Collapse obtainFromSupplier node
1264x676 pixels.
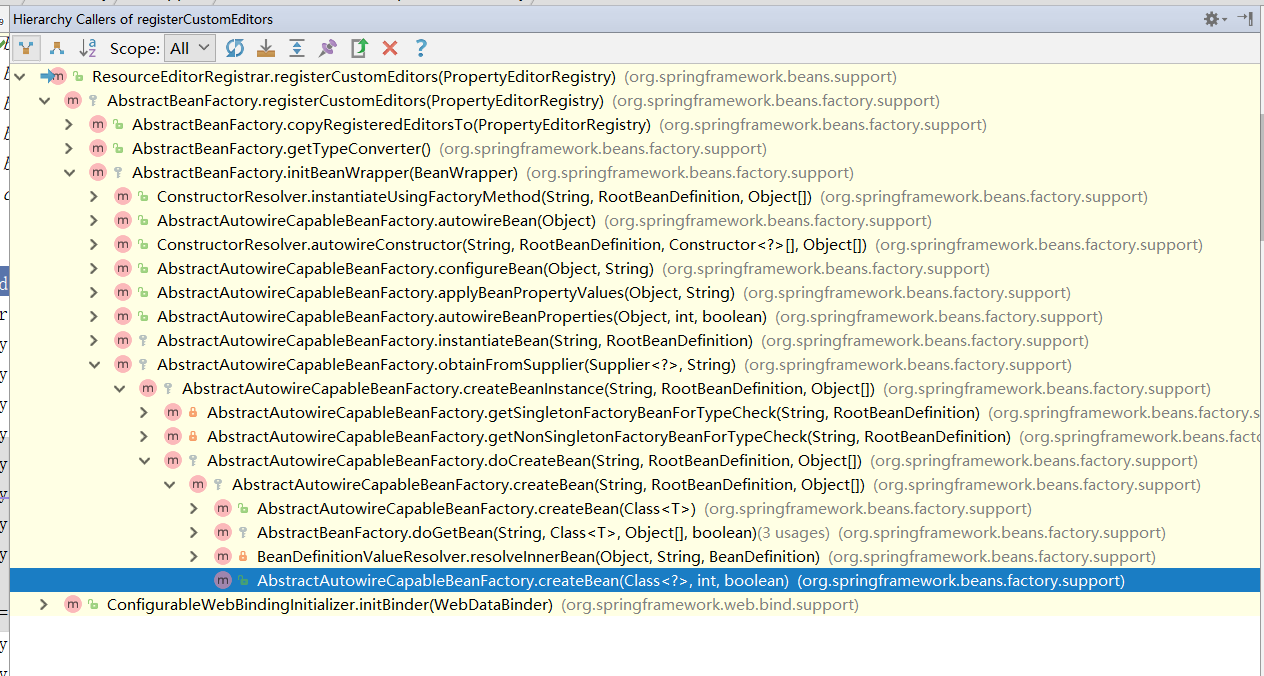(94, 365)
